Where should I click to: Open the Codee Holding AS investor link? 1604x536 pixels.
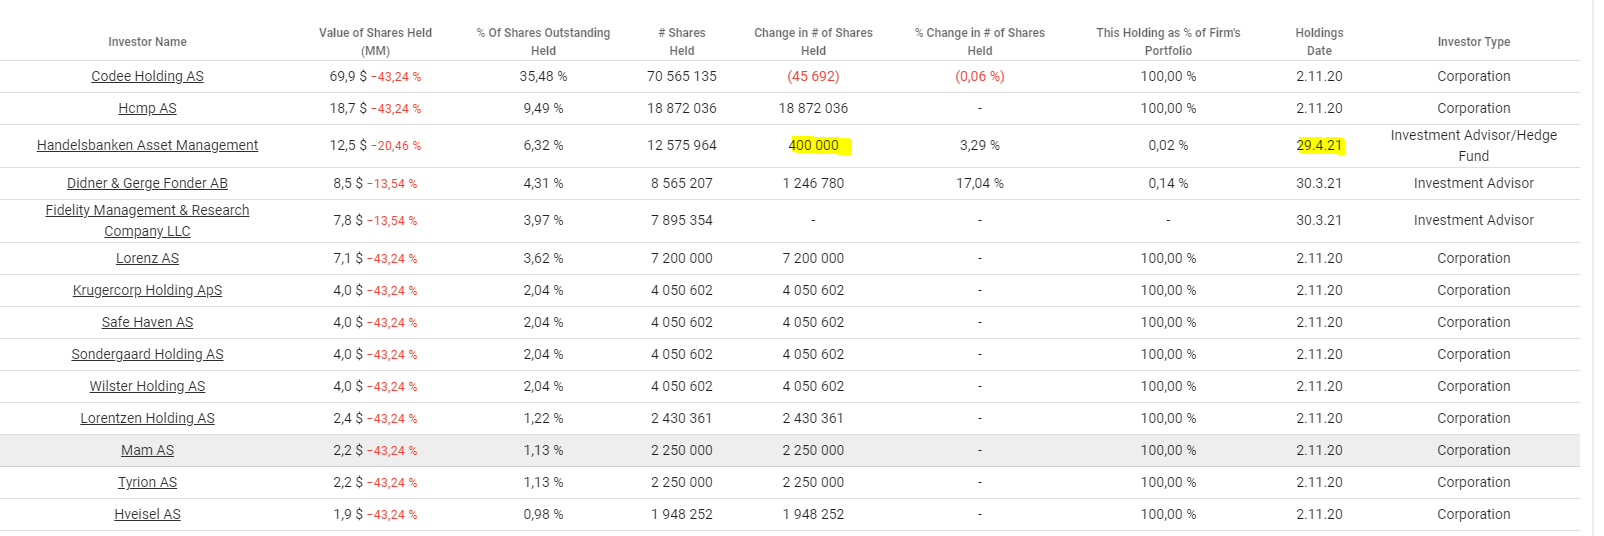[x=147, y=76]
